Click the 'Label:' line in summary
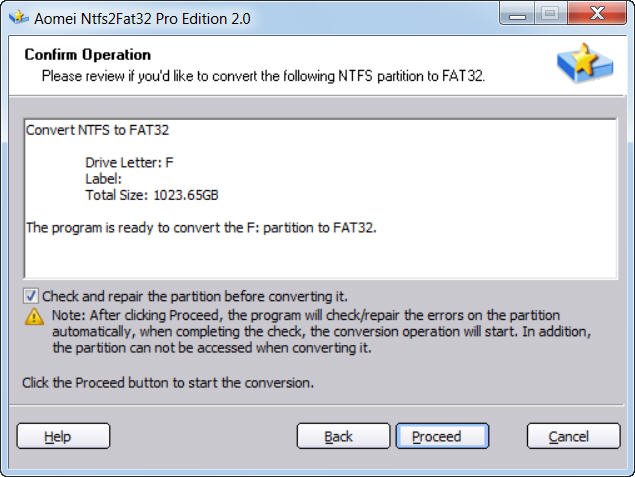The width and height of the screenshot is (635, 477). [x=103, y=179]
